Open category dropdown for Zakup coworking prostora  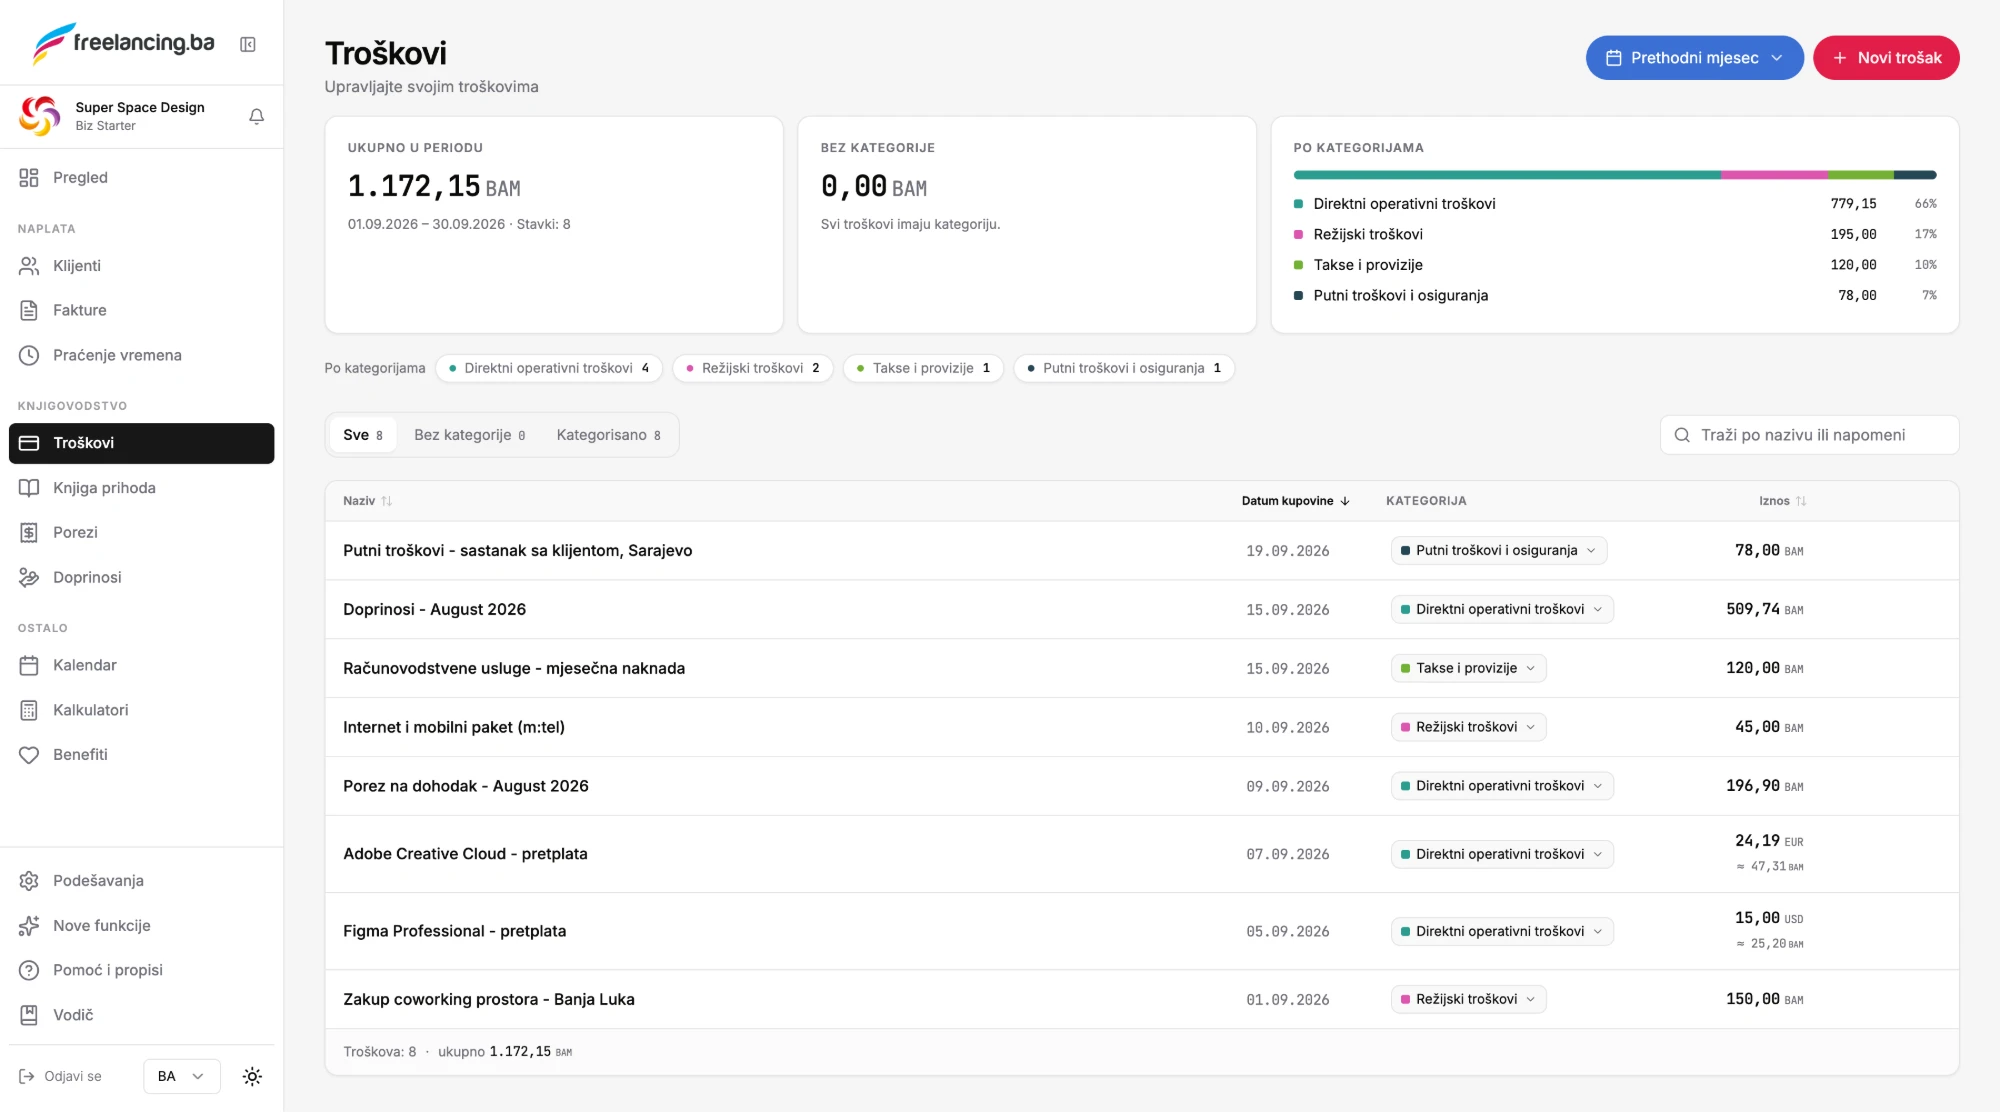click(x=1468, y=999)
